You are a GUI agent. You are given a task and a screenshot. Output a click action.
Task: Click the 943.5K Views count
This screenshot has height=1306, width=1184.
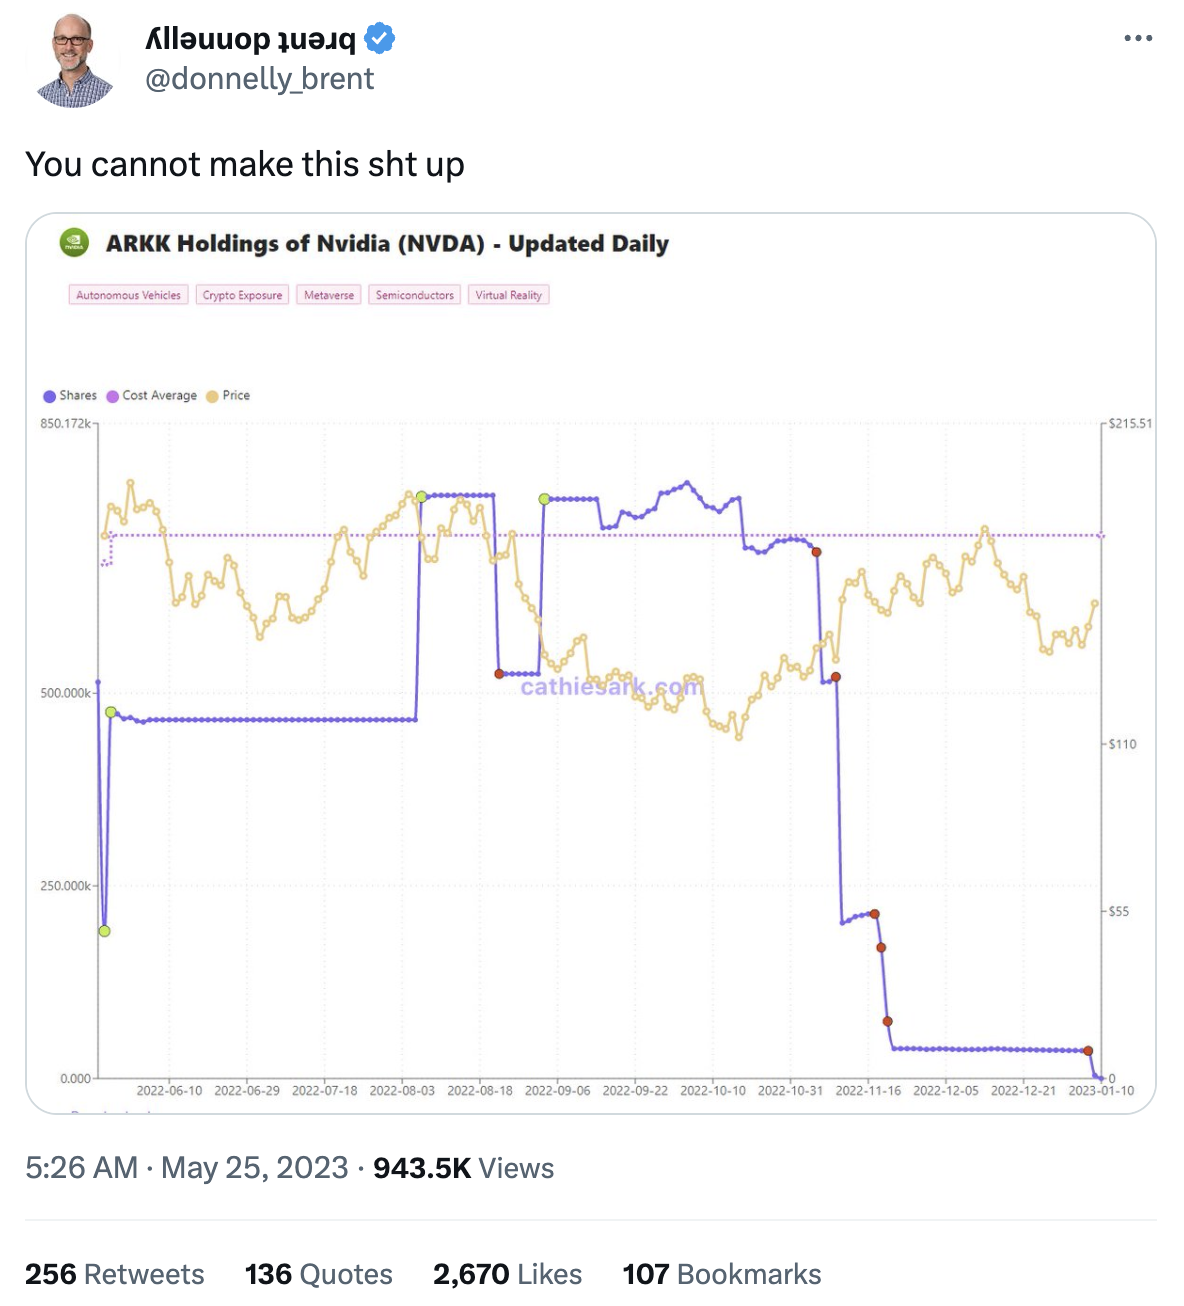pos(463,1168)
